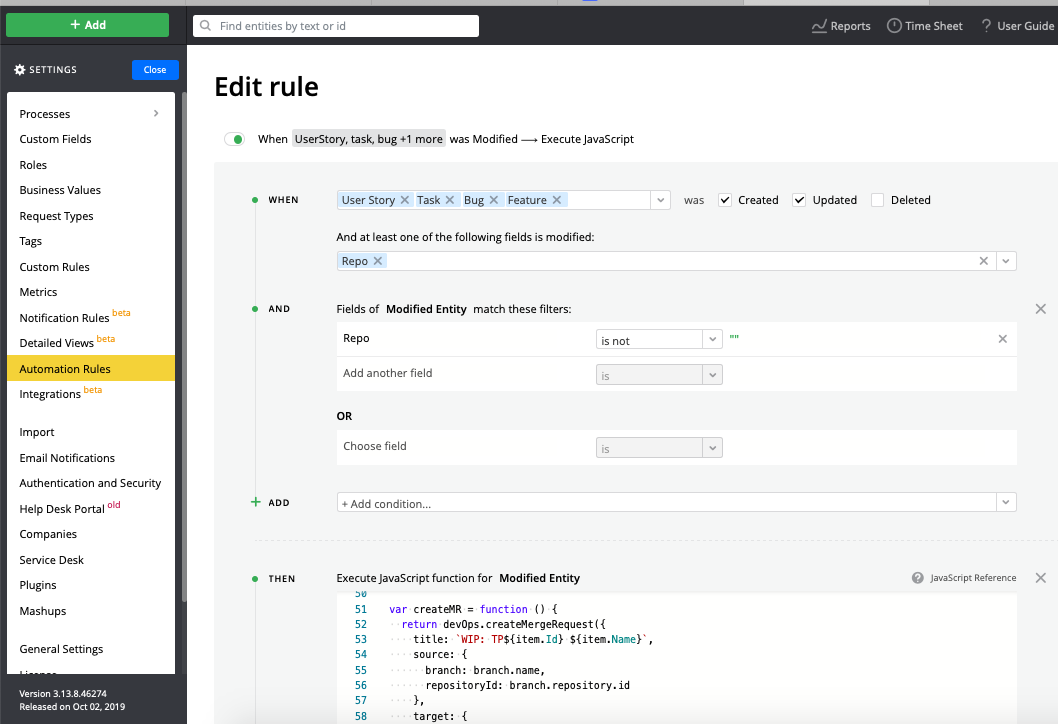Go to Custom Fields settings
The width and height of the screenshot is (1058, 724).
point(56,139)
